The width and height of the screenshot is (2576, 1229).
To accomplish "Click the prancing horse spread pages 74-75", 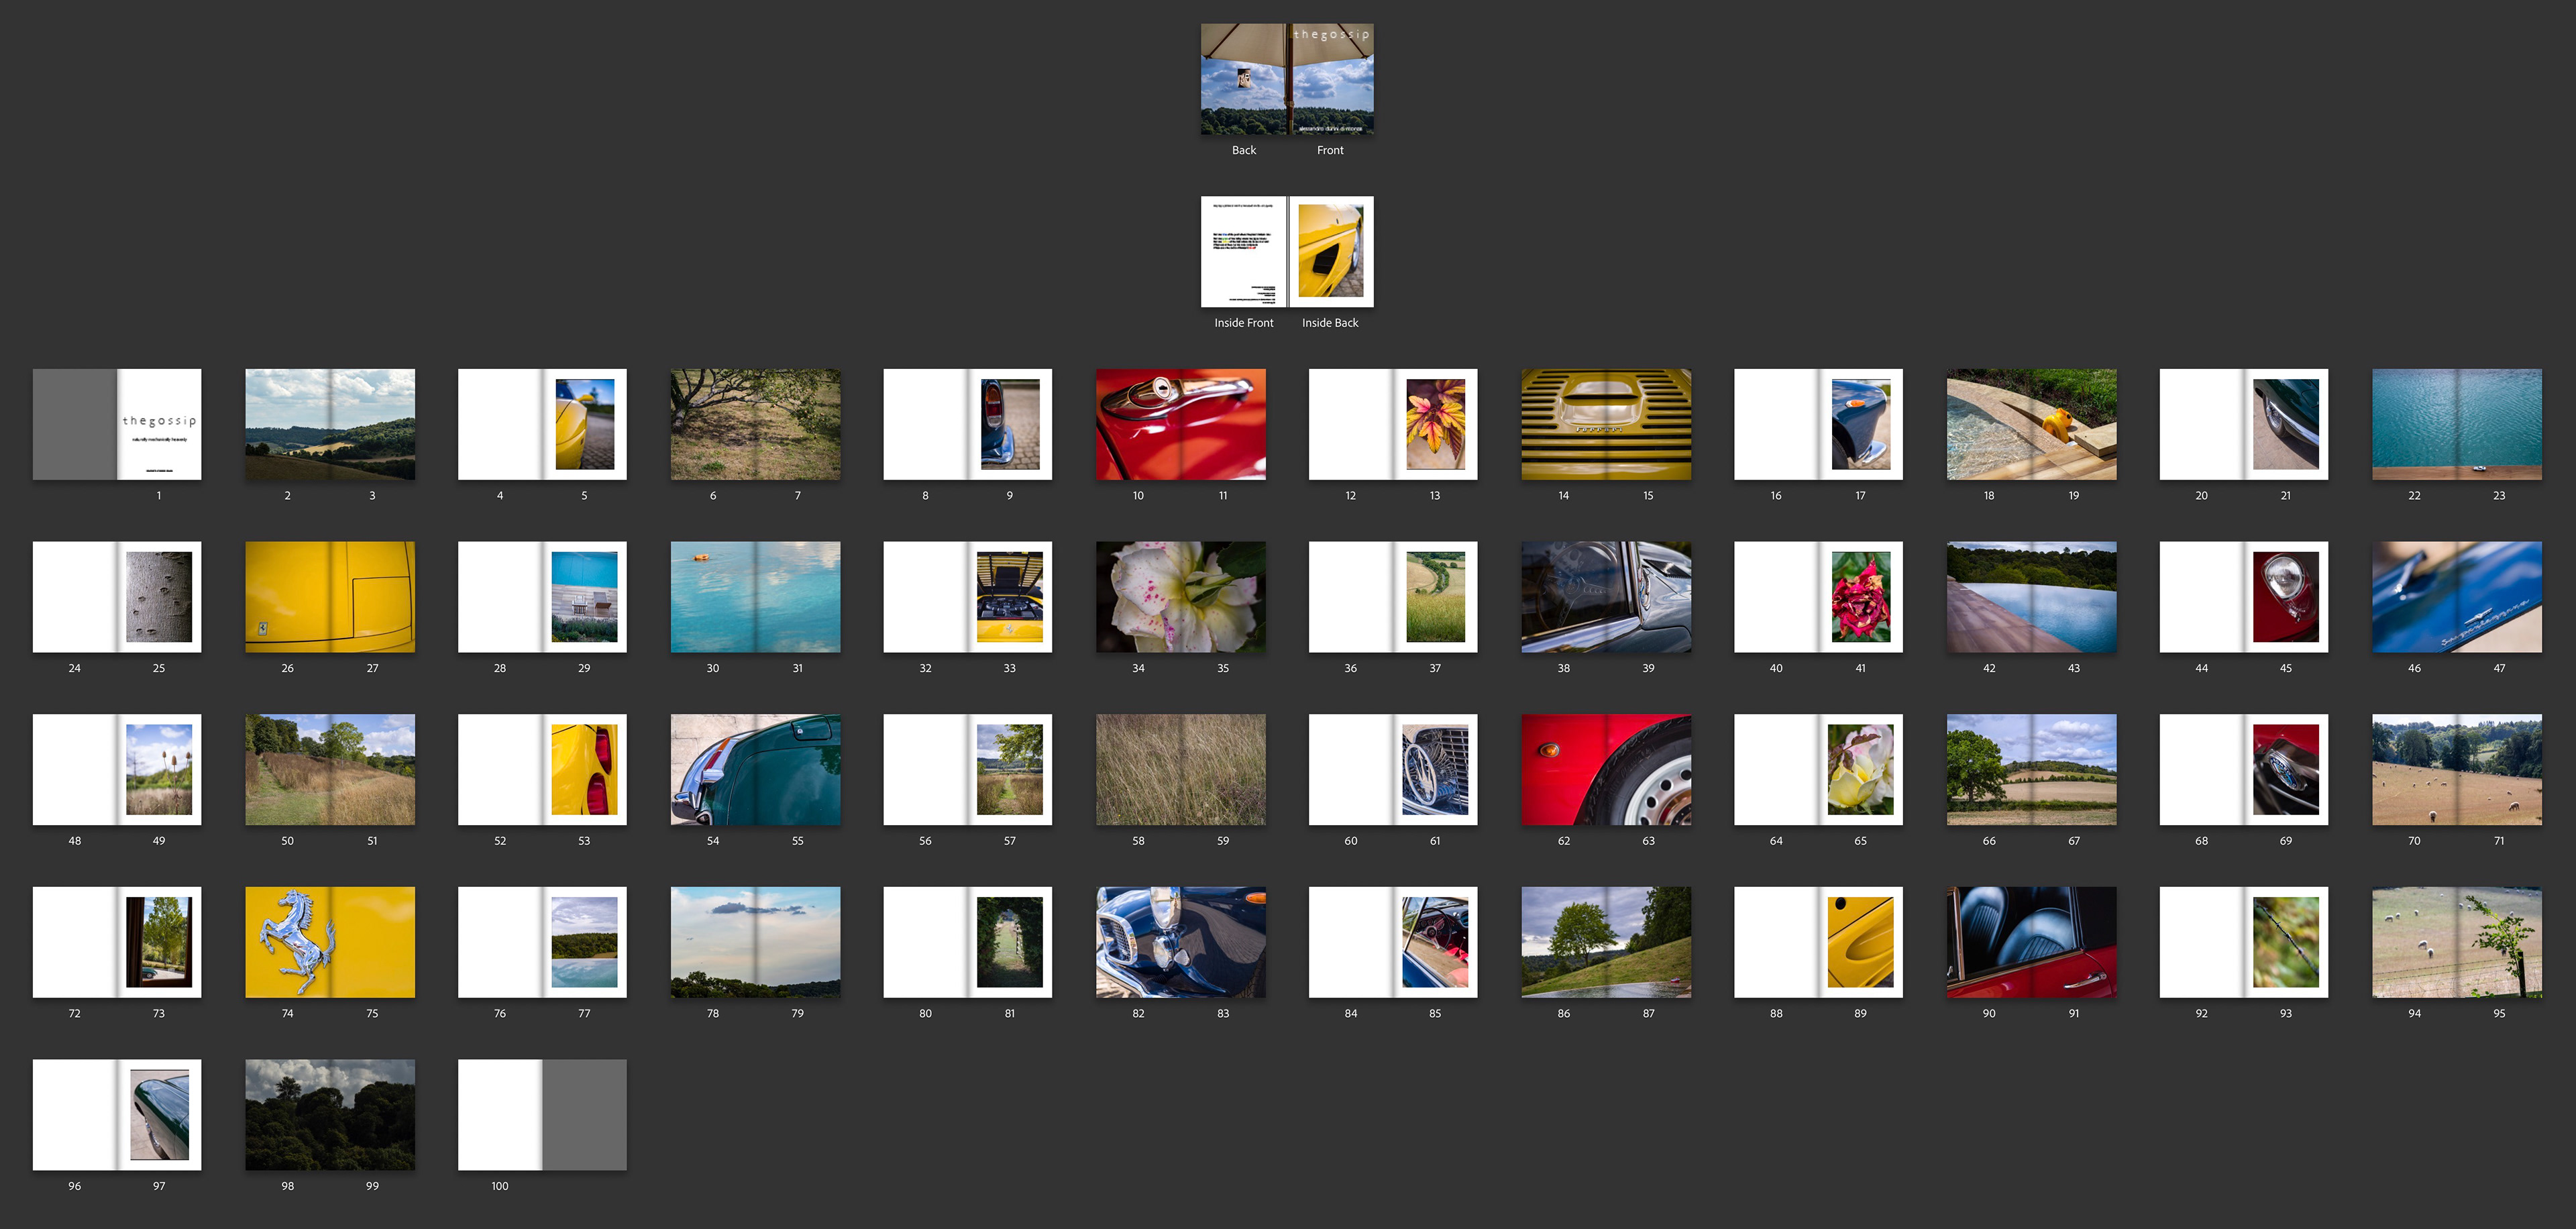I will [x=330, y=942].
